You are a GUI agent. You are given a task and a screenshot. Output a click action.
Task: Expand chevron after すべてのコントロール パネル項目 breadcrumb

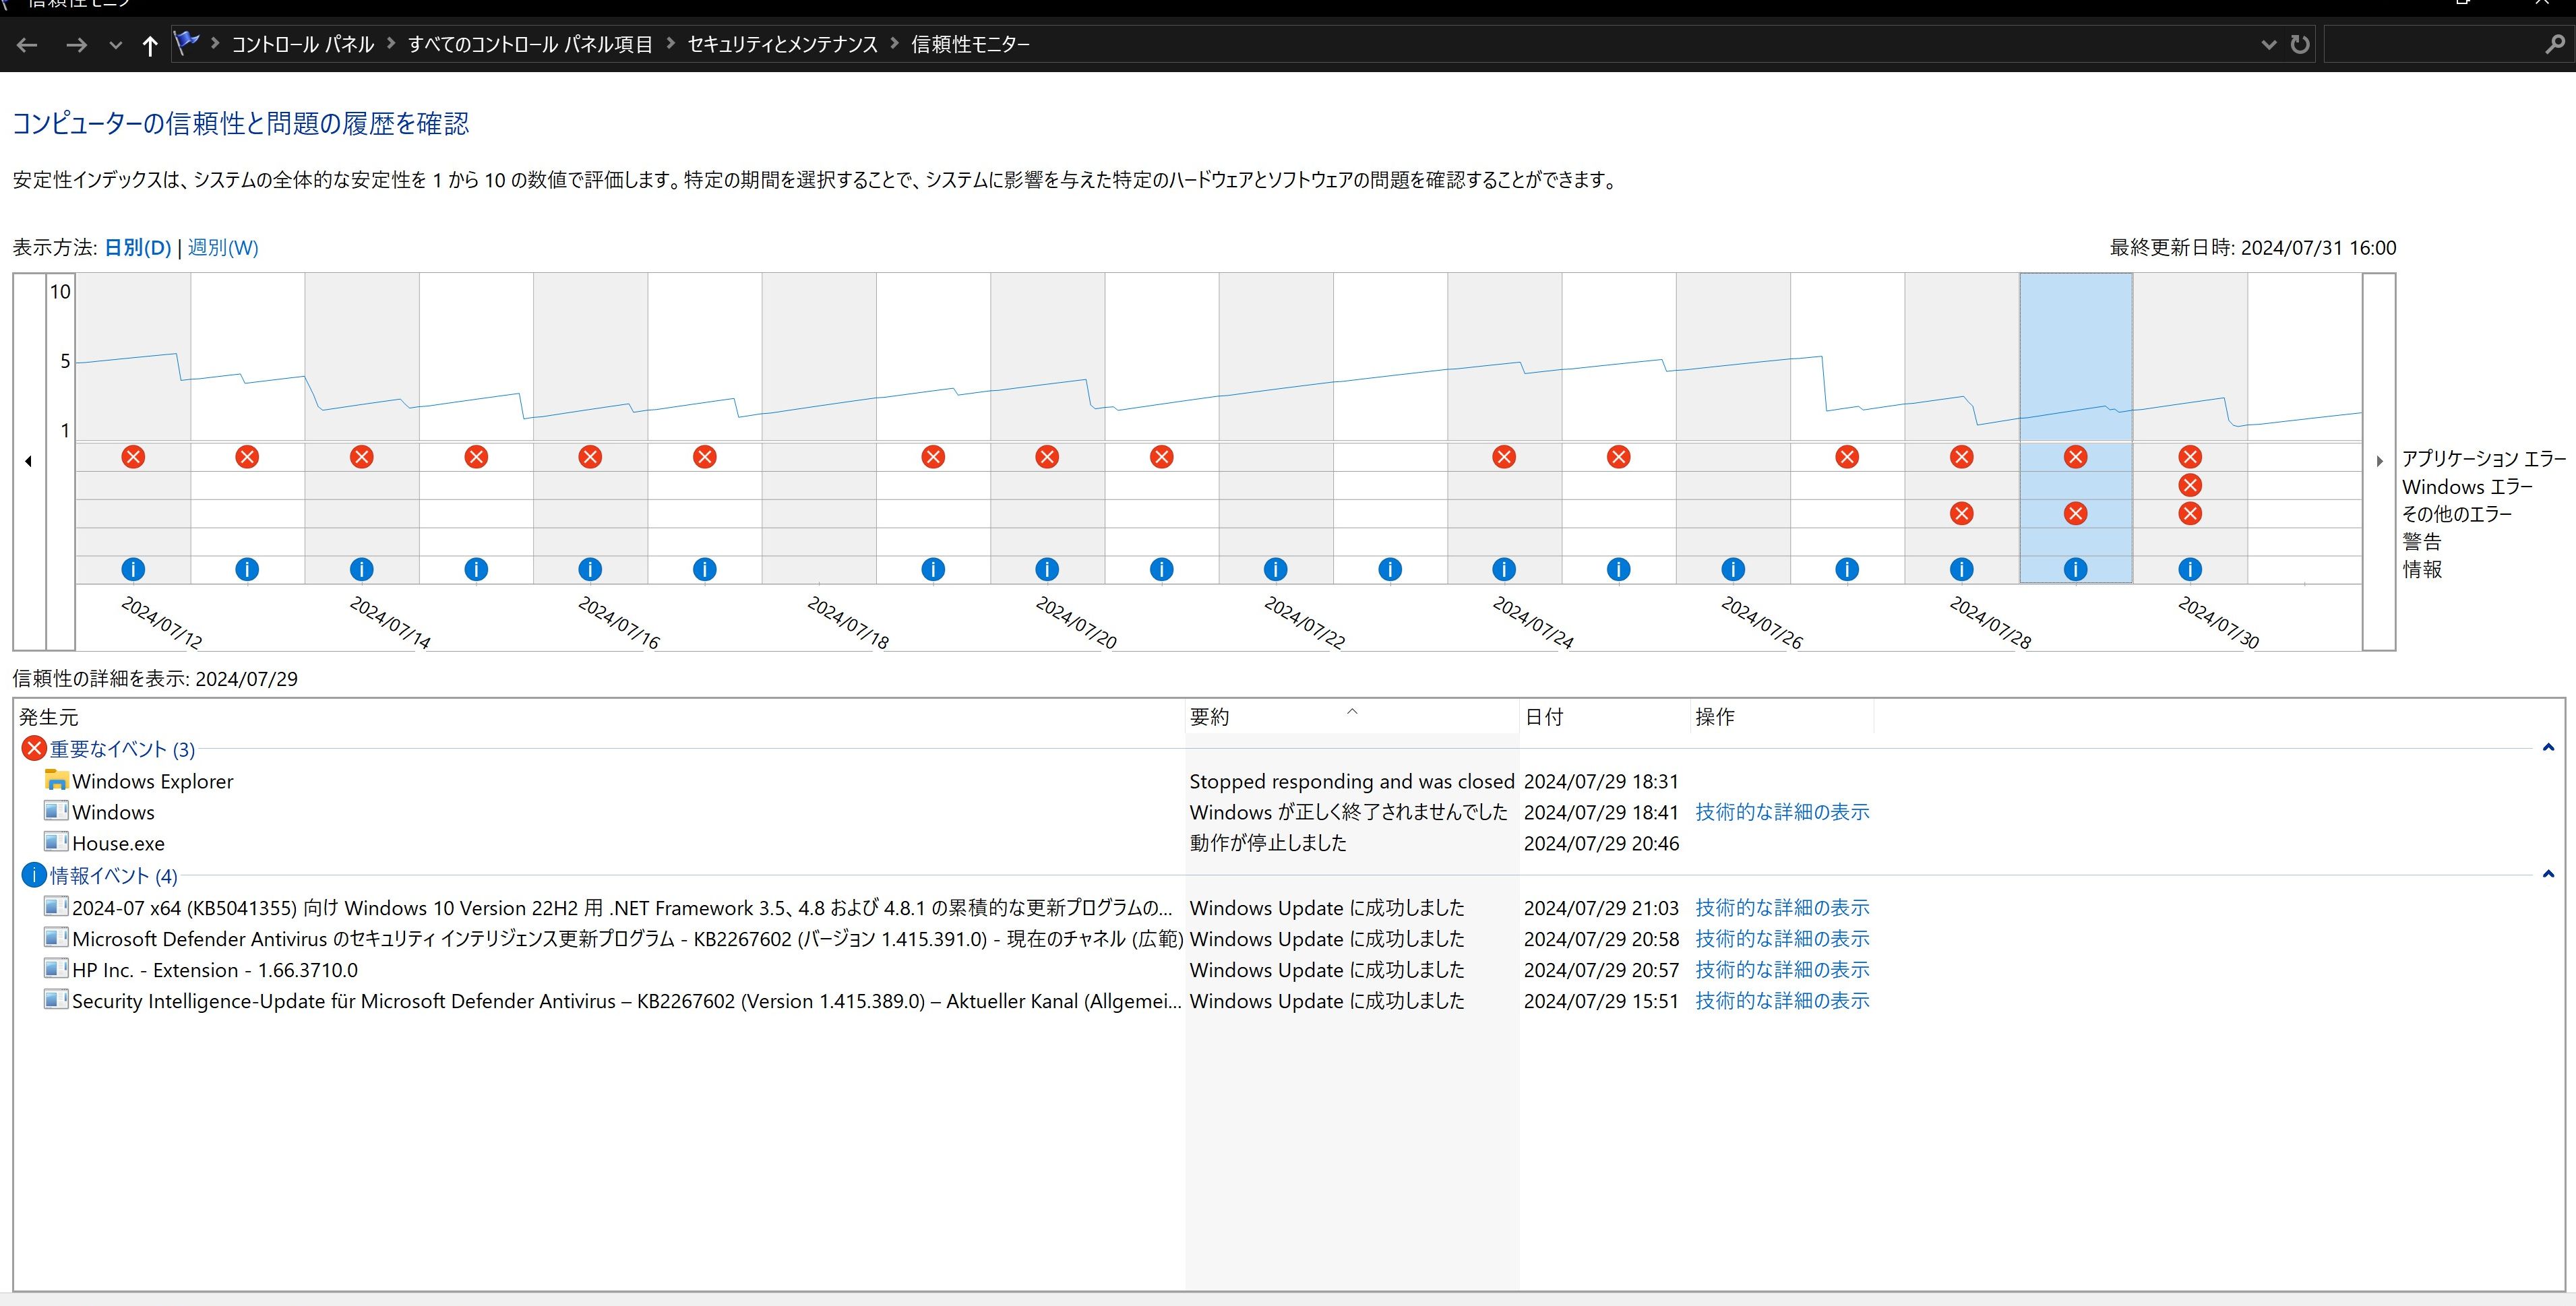click(670, 44)
